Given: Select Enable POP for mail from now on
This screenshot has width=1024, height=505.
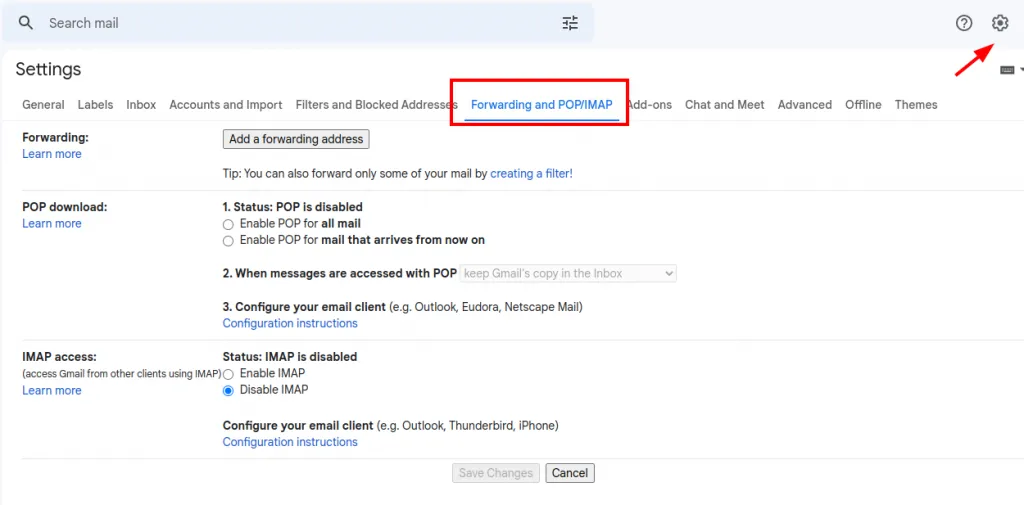Looking at the screenshot, I should (x=228, y=240).
